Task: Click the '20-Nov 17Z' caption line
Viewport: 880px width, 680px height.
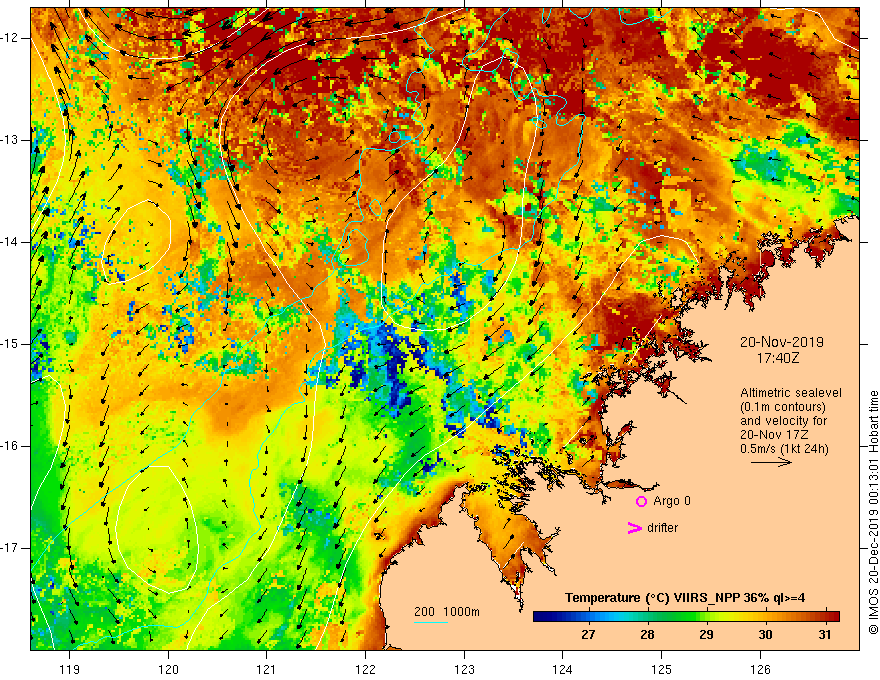Action: coord(773,435)
